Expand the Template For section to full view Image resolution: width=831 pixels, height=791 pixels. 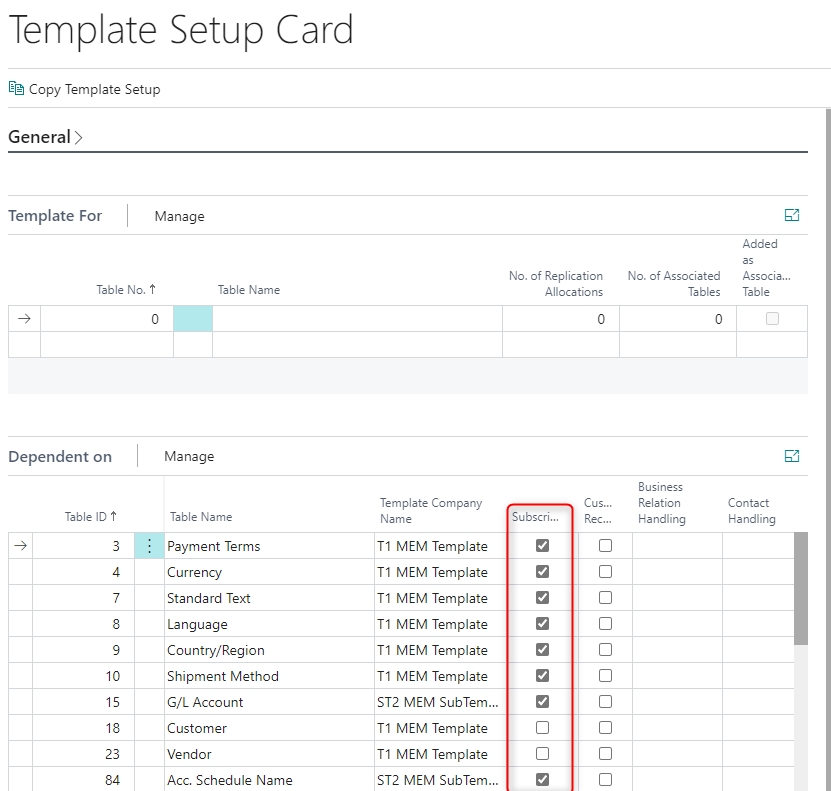(x=792, y=215)
